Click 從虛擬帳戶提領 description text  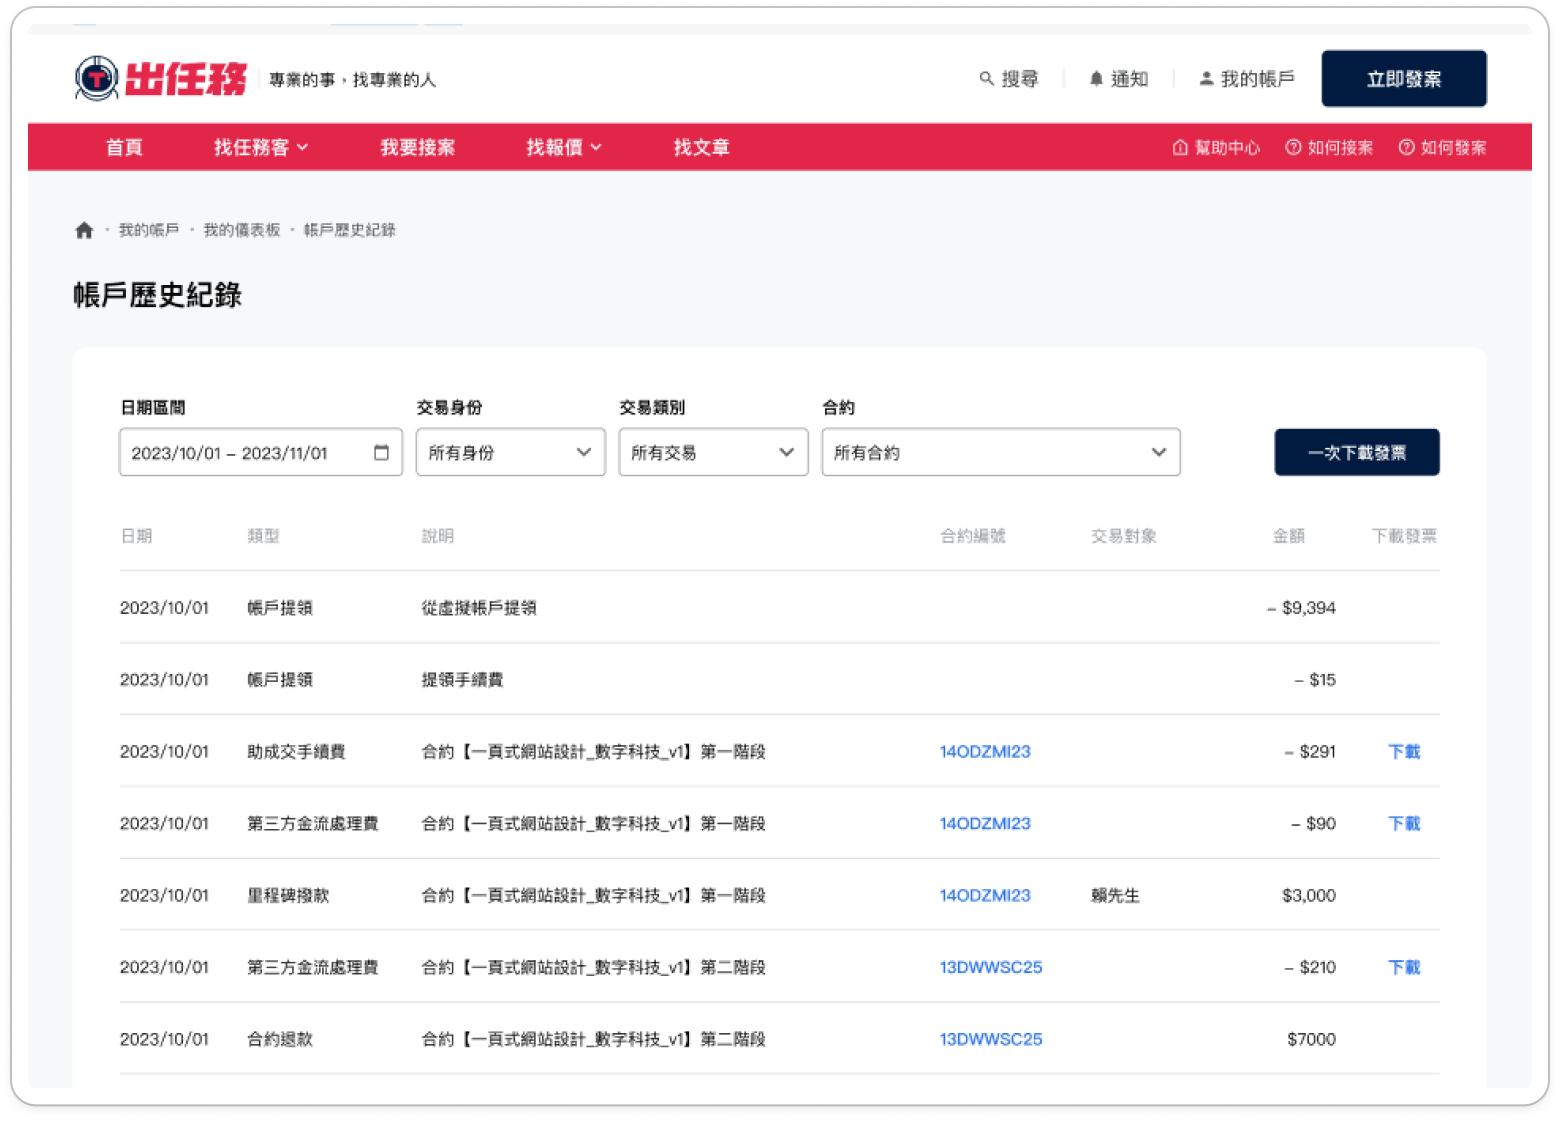coord(479,608)
